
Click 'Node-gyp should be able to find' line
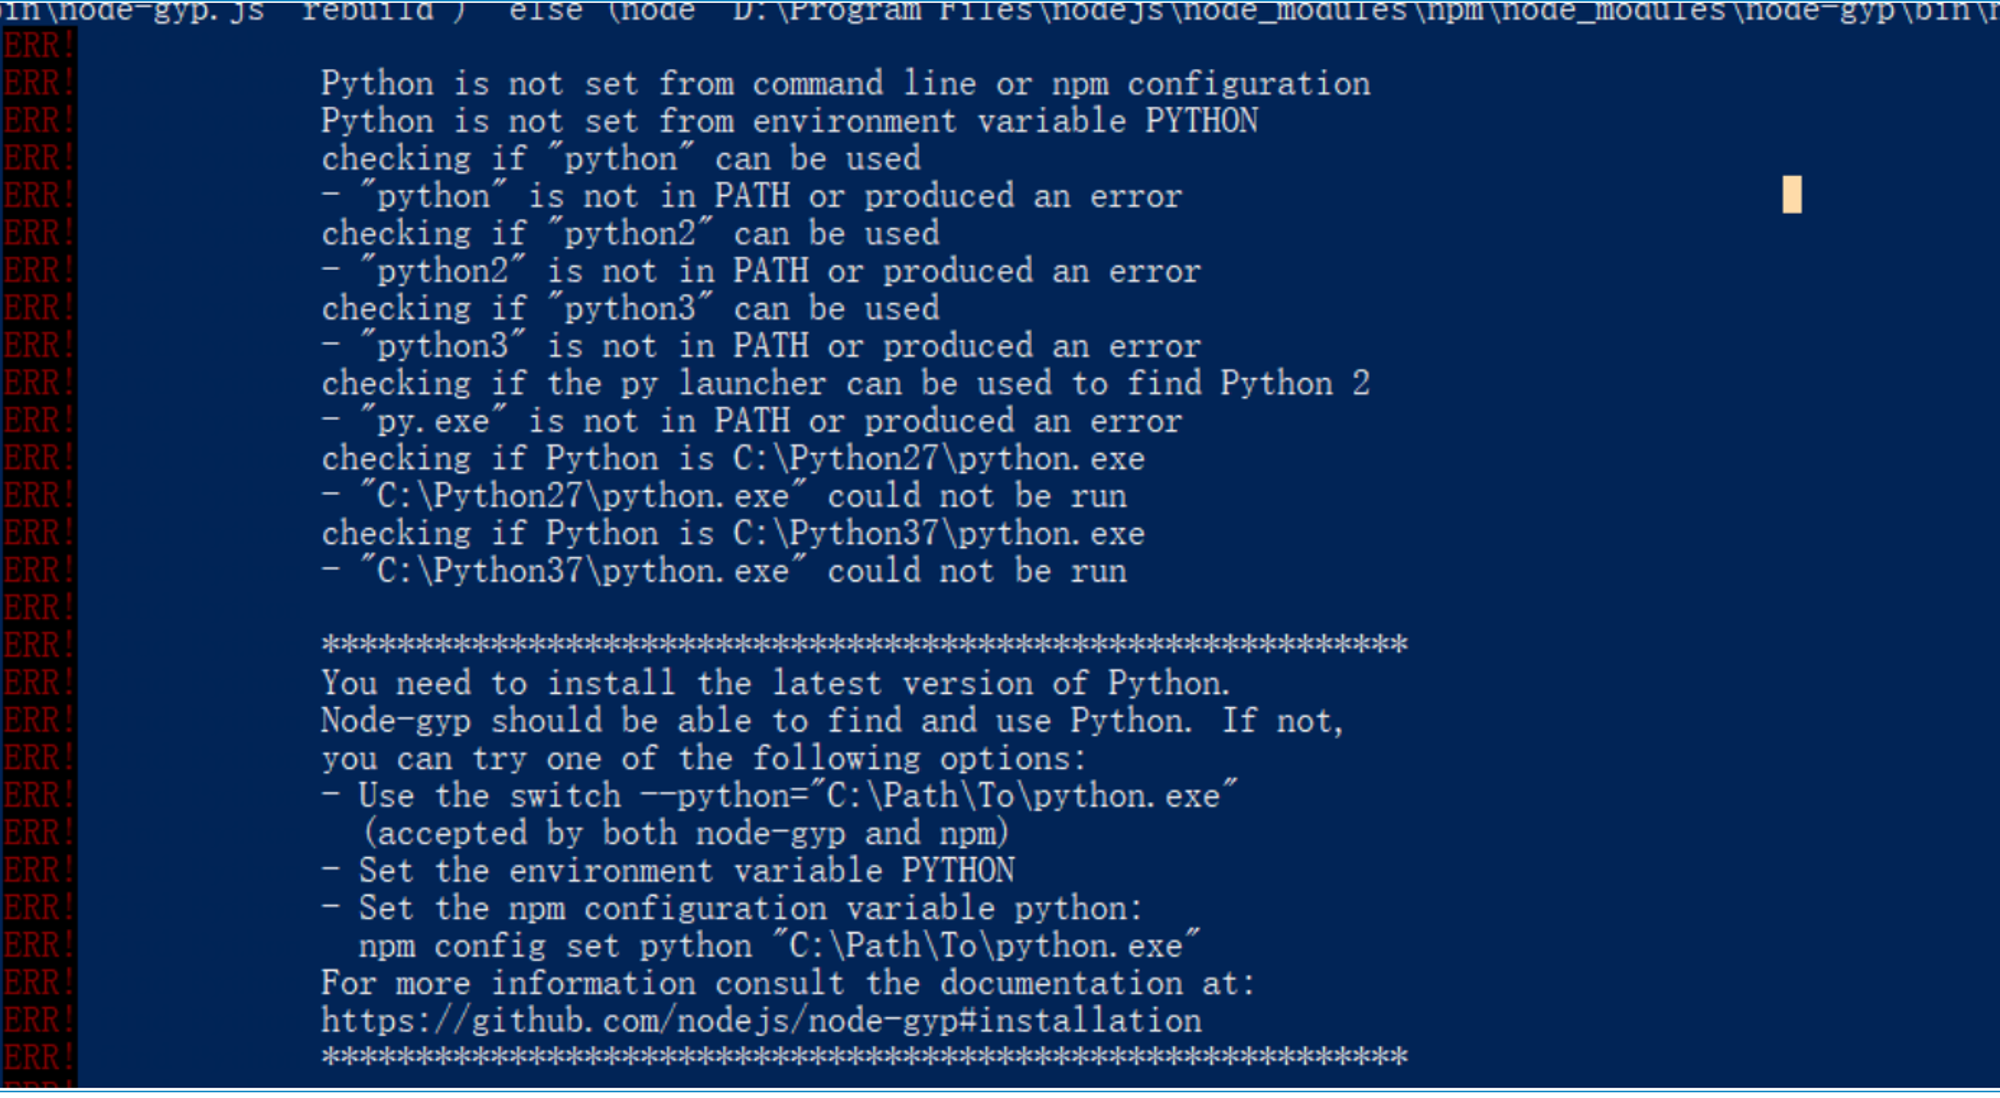[x=832, y=721]
